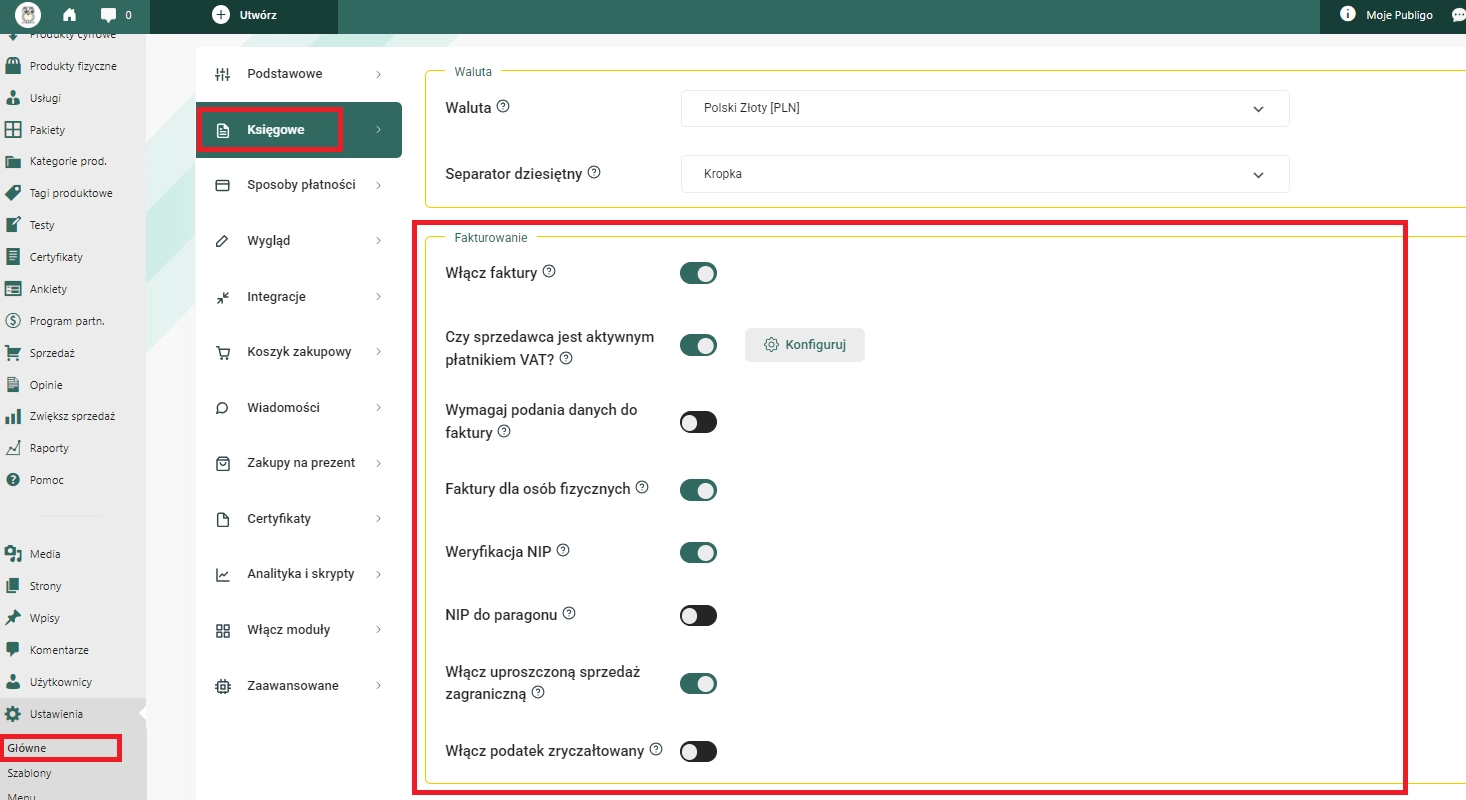
Task: Click the info icon beside Moje Publigo
Action: pos(1347,14)
